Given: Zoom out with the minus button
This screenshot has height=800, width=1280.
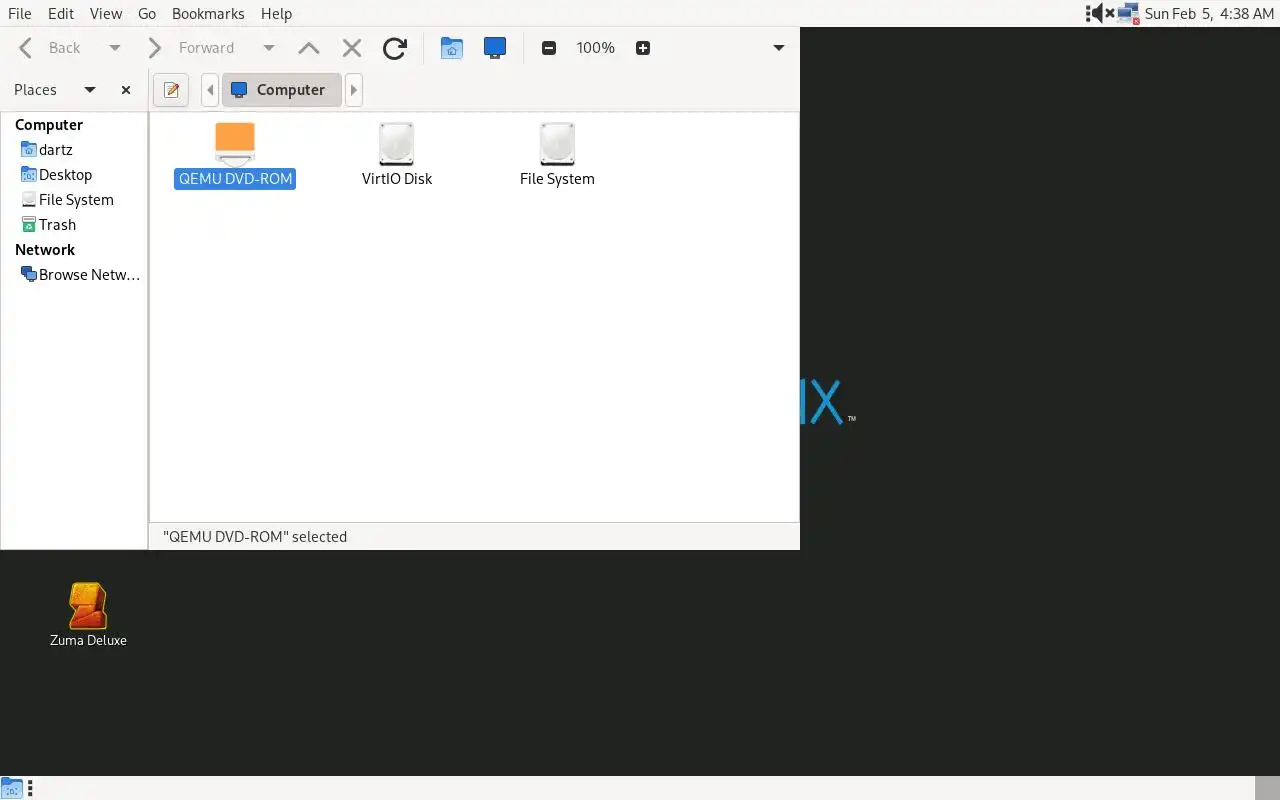Looking at the screenshot, I should [x=548, y=48].
